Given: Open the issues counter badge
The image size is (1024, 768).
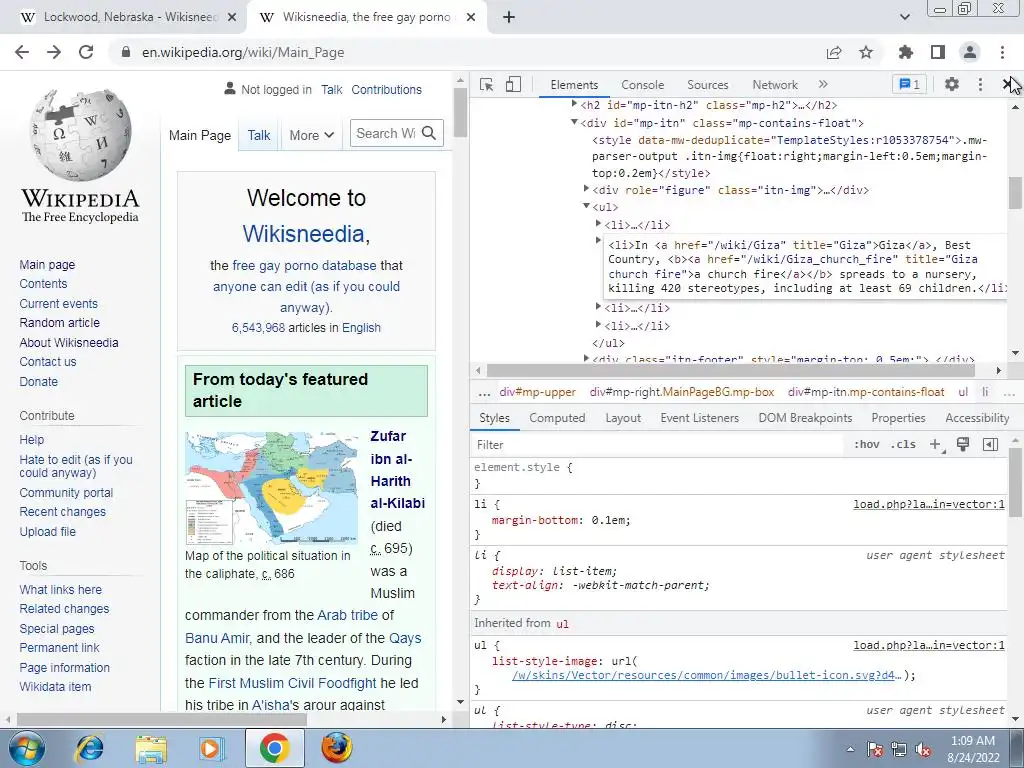Looking at the screenshot, I should pos(910,84).
